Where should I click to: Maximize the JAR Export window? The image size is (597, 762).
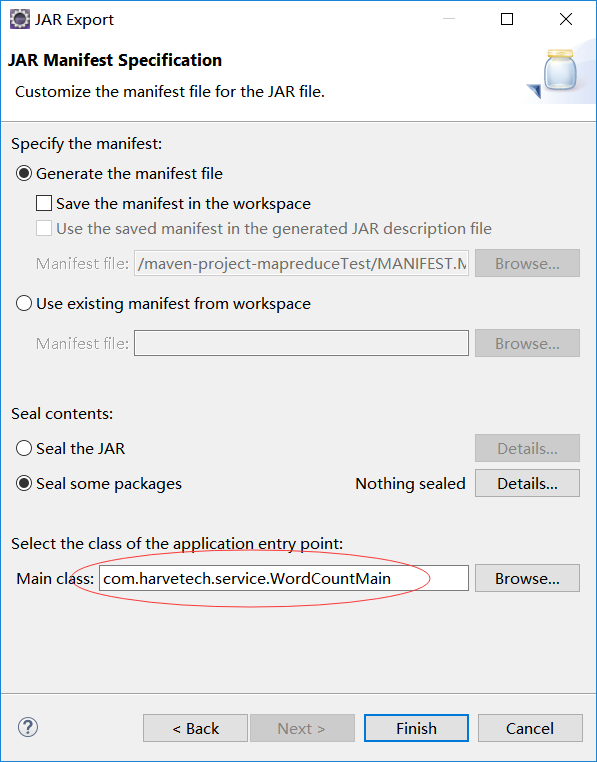click(507, 19)
